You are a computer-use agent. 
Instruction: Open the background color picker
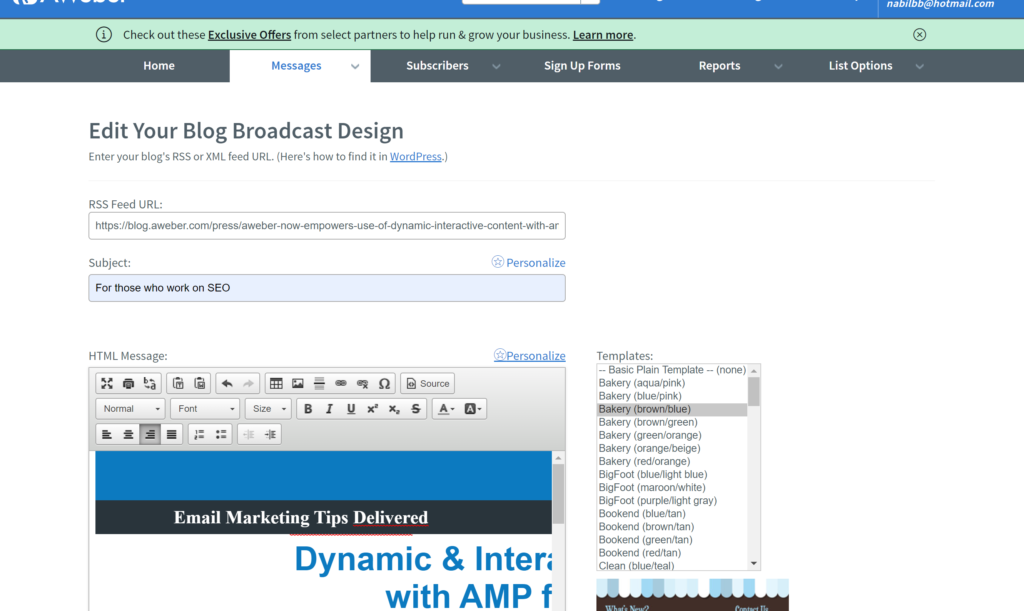[473, 409]
